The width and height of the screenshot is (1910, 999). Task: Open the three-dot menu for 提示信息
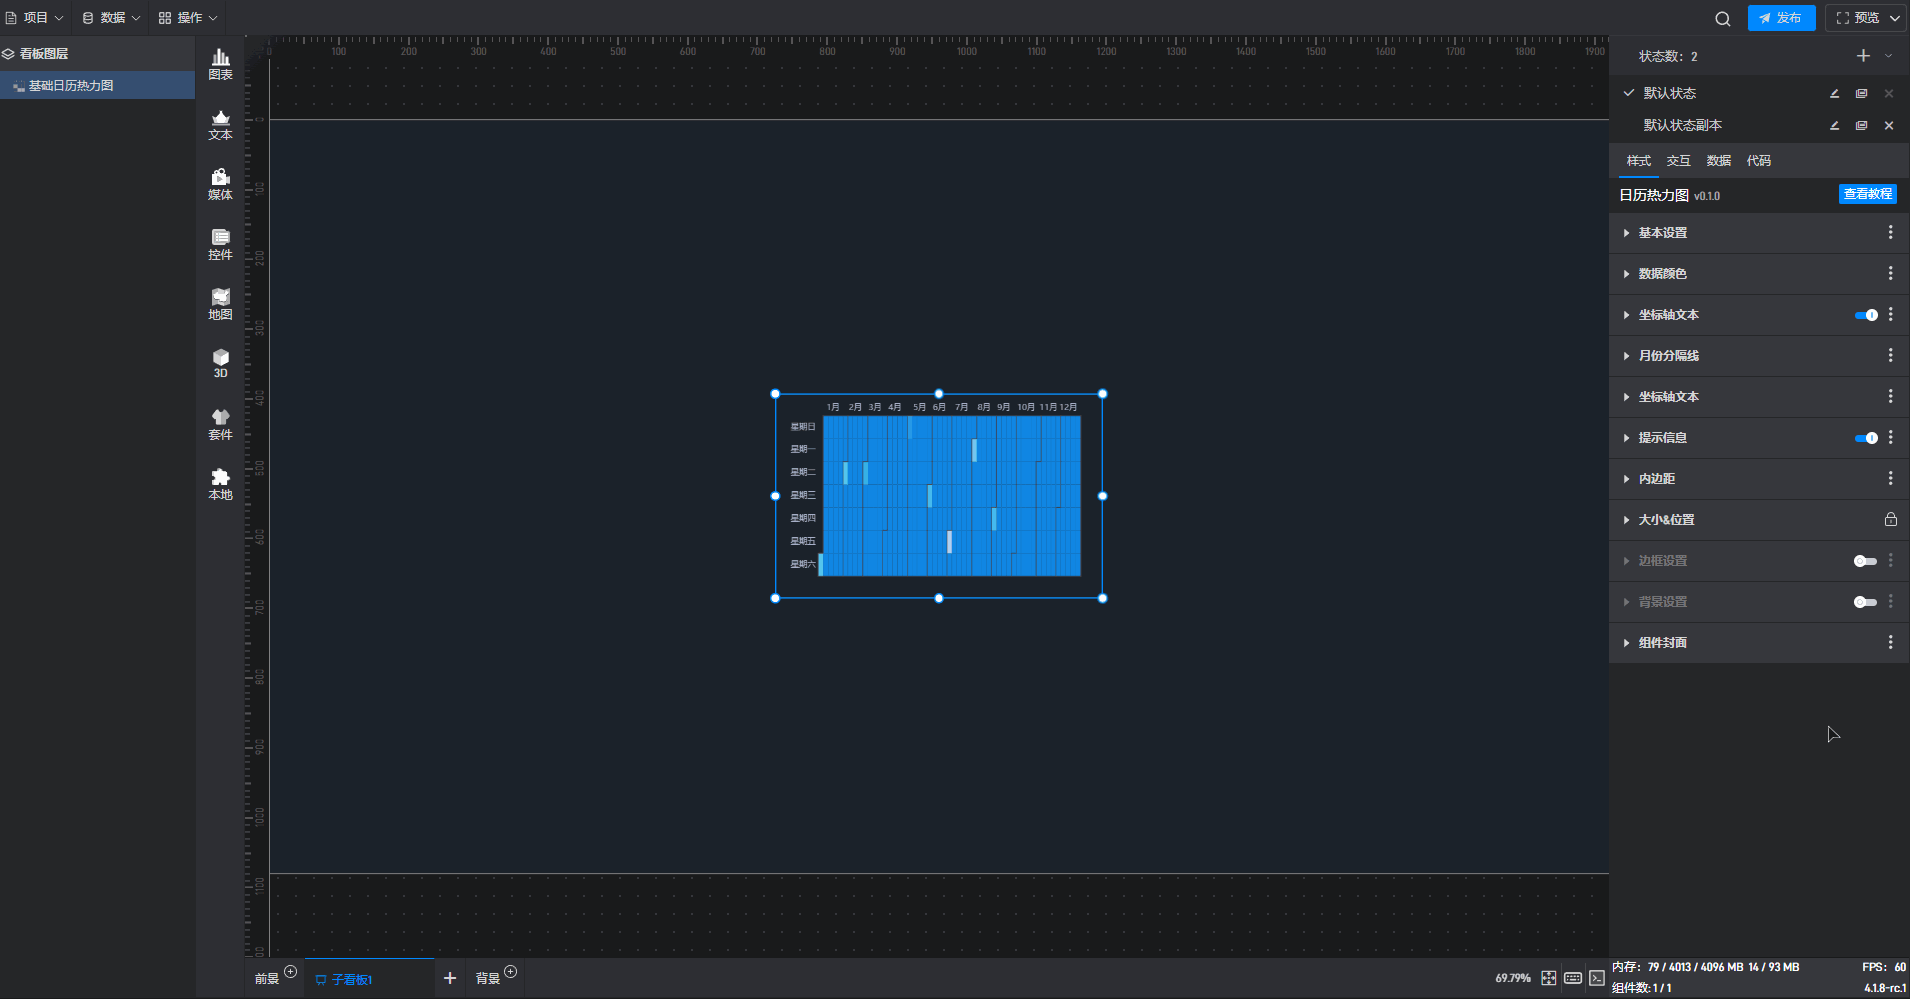[x=1890, y=437]
